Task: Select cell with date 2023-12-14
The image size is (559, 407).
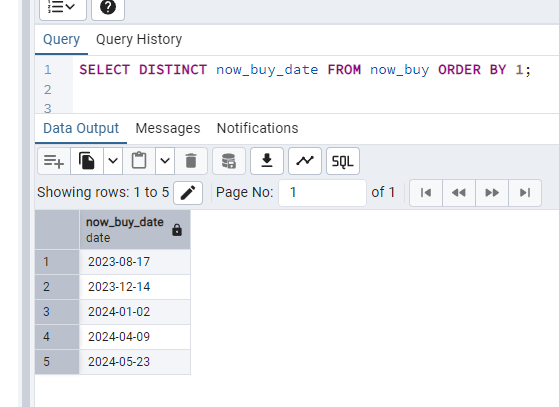Action: 135,287
